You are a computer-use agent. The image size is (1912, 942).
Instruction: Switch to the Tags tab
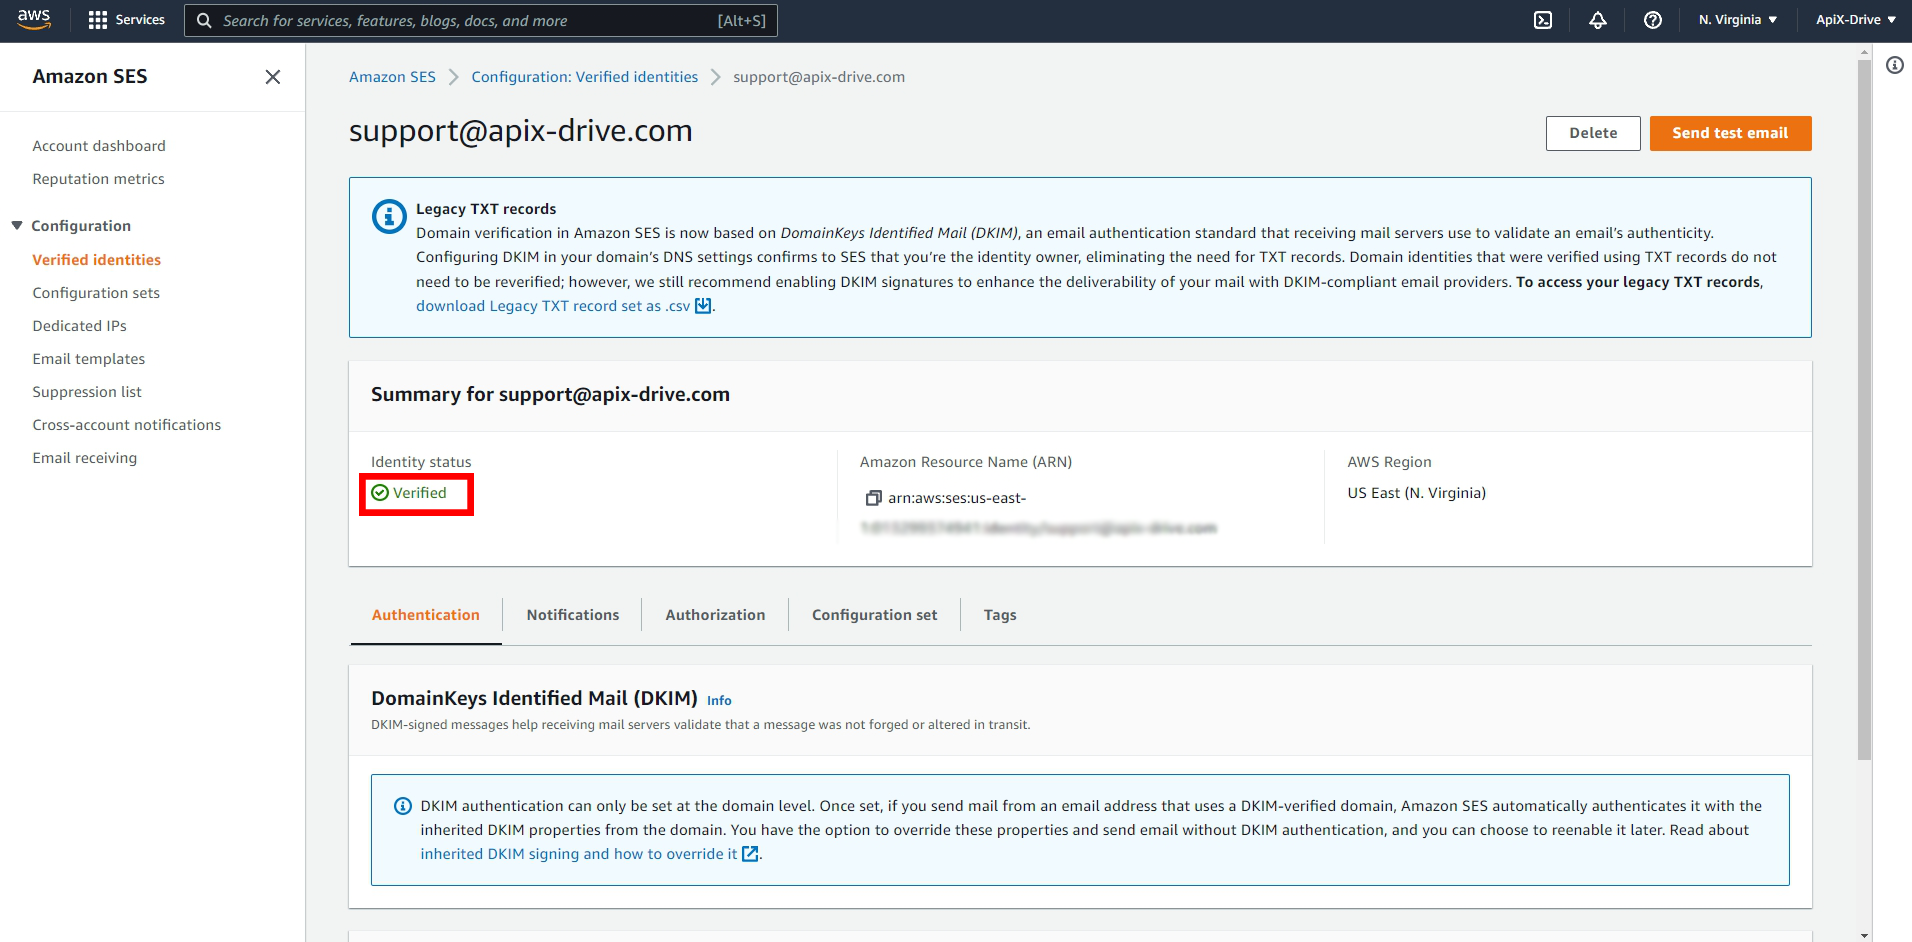1000,615
